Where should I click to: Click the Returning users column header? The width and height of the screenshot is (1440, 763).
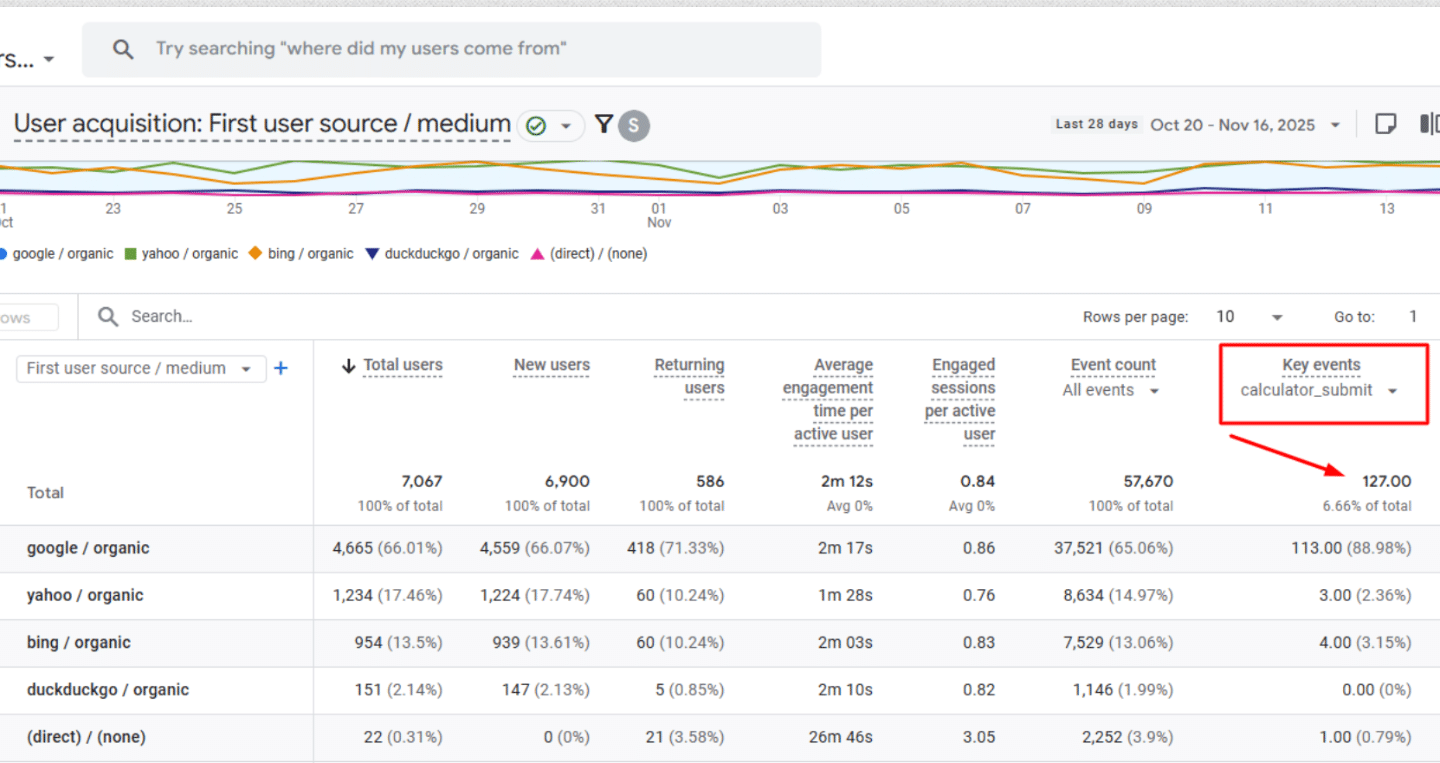(690, 376)
